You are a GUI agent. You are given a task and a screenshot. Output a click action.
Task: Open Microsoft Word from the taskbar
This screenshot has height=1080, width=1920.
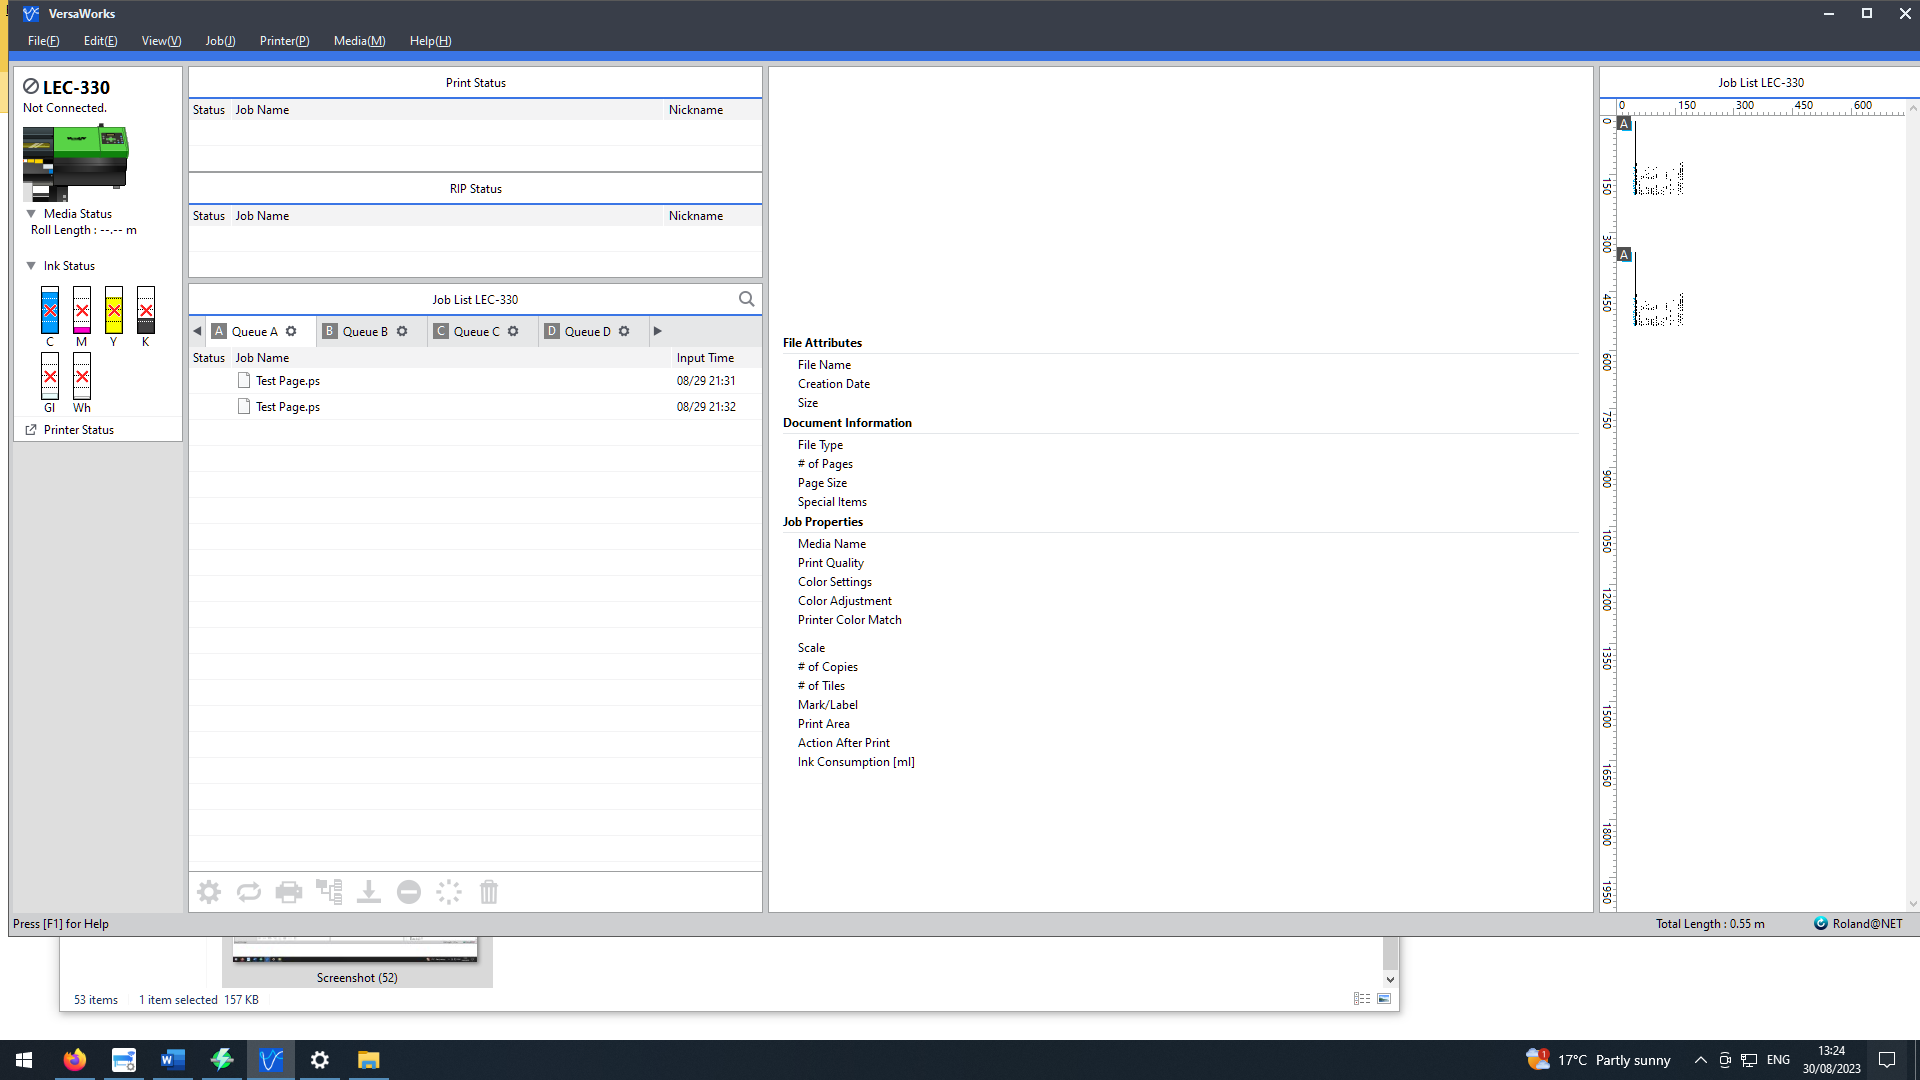(x=173, y=1060)
